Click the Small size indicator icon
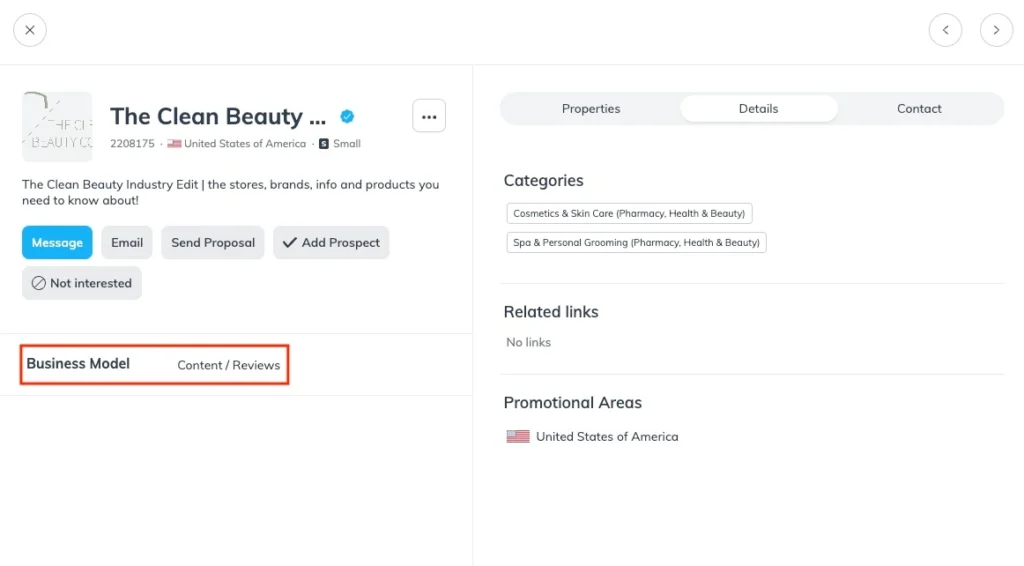 [x=324, y=144]
